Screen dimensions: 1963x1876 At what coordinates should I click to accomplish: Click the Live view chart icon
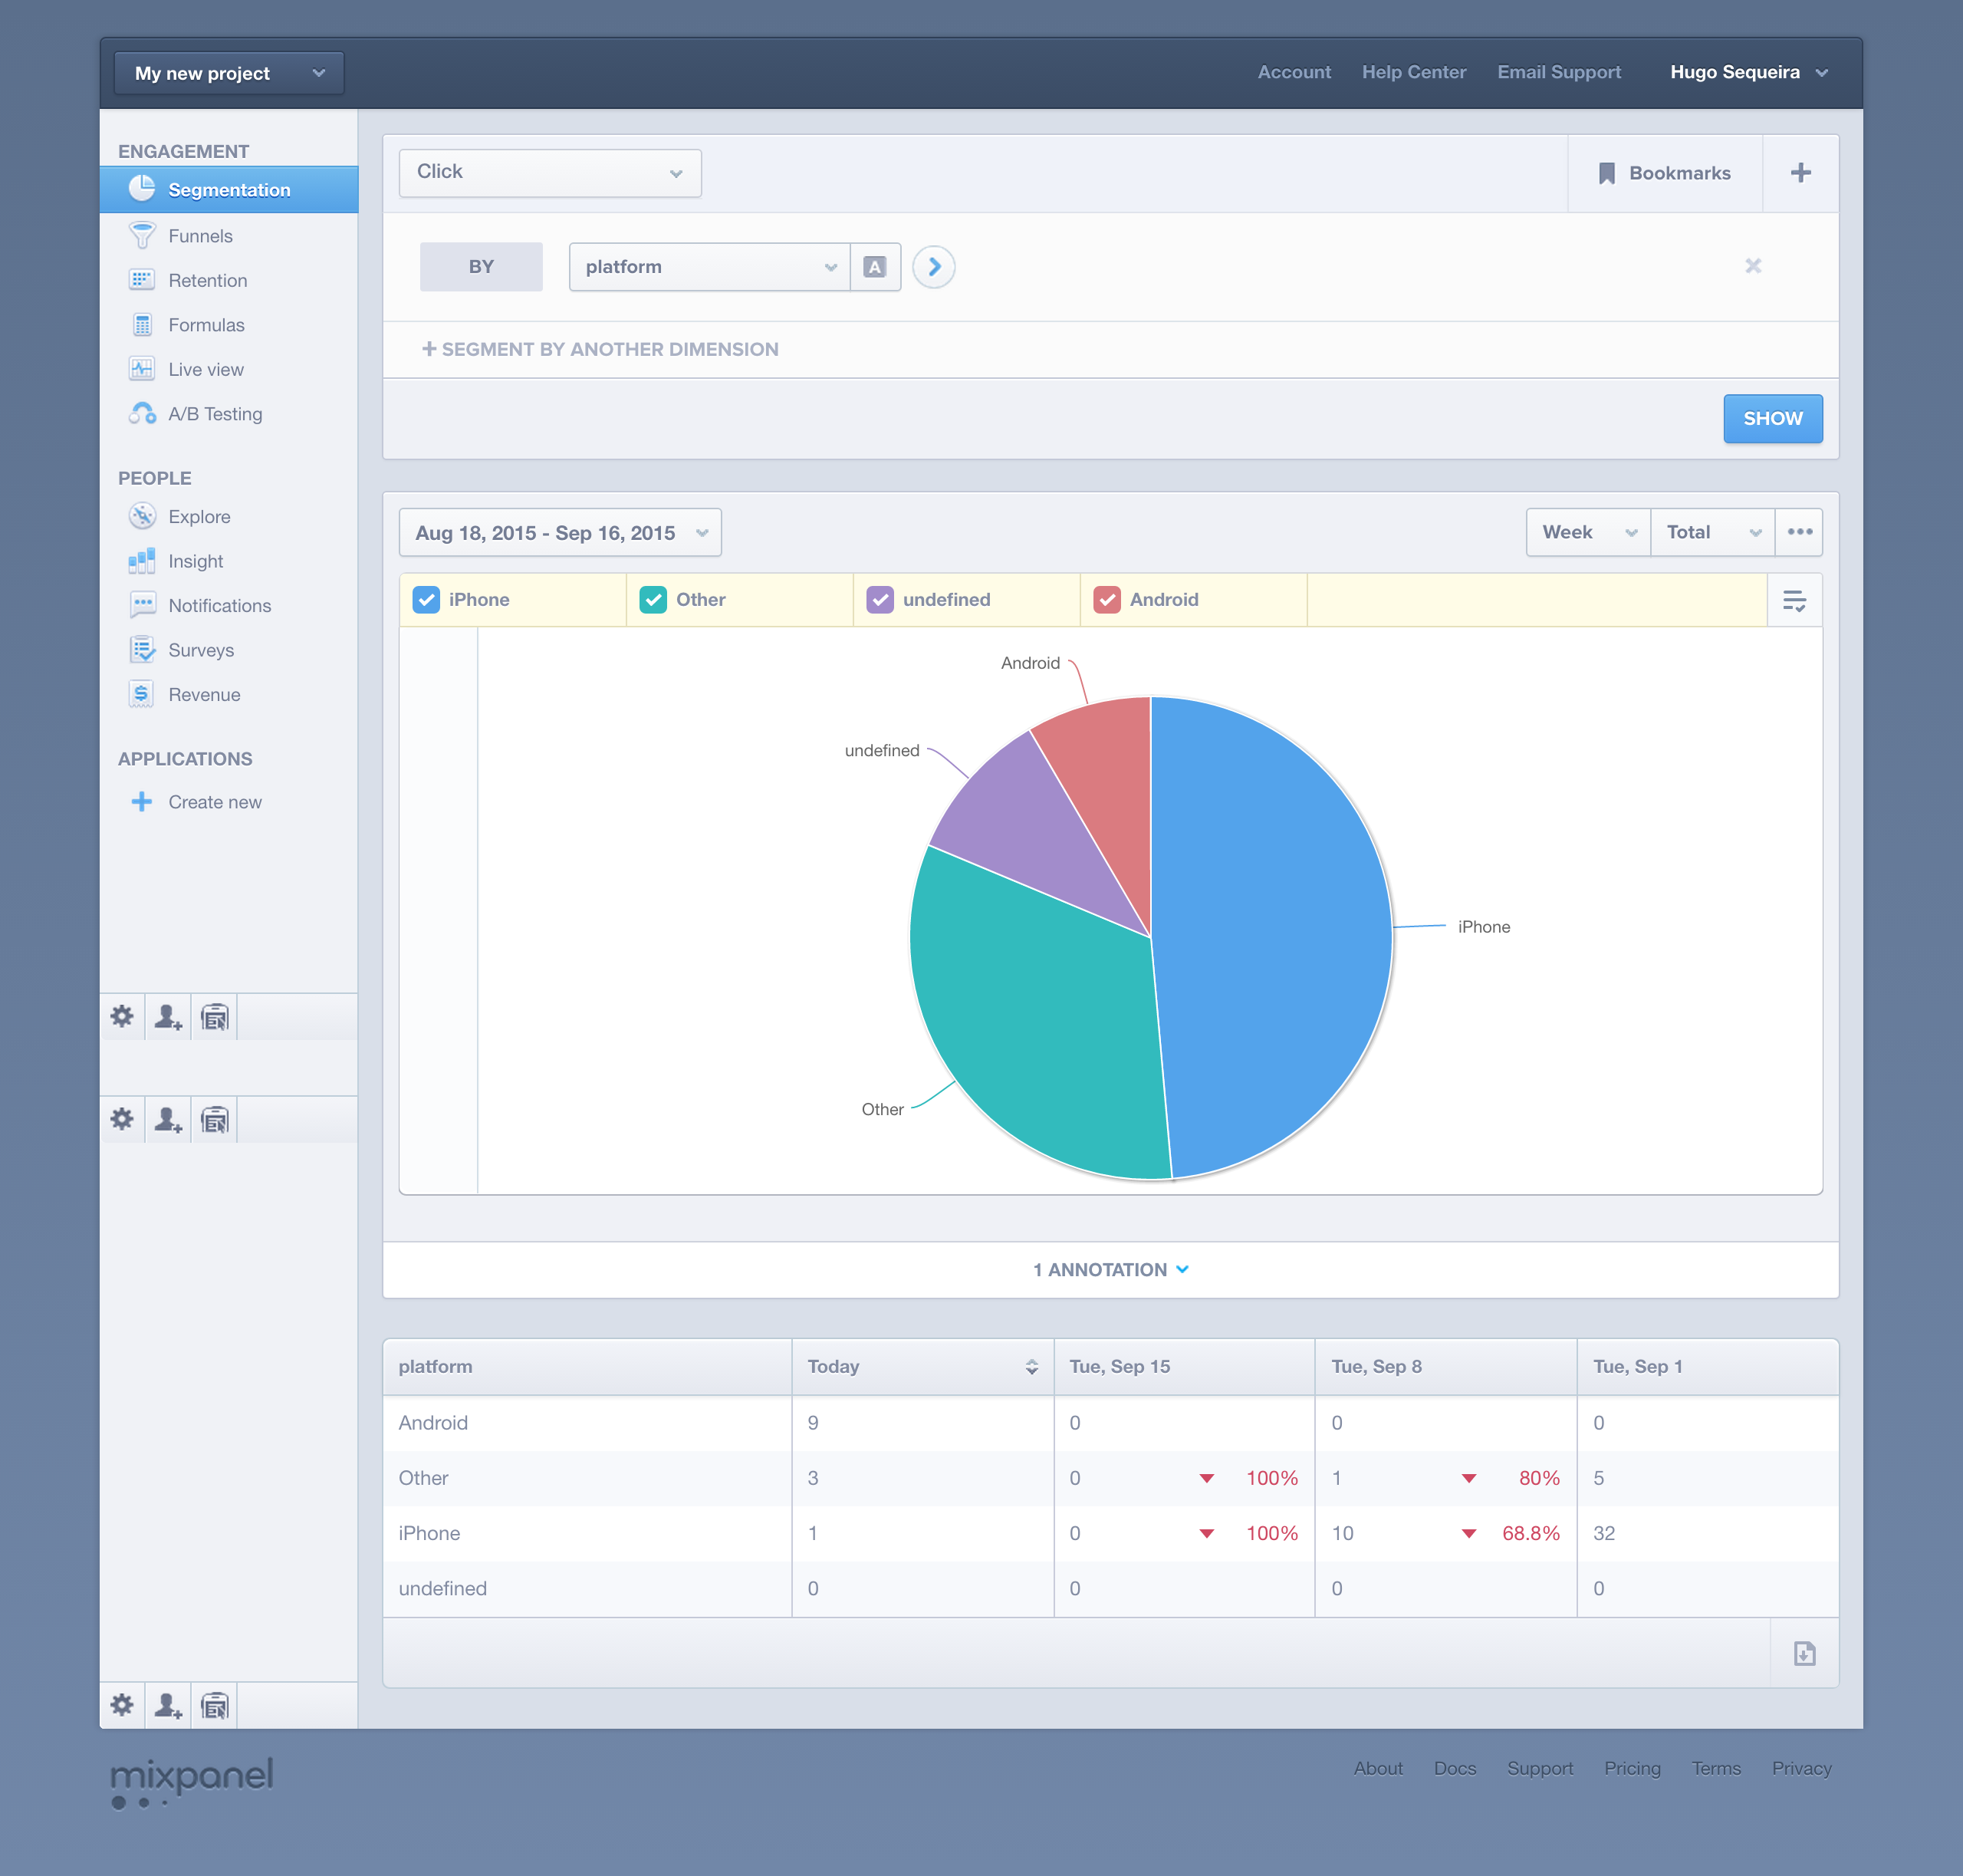[142, 369]
